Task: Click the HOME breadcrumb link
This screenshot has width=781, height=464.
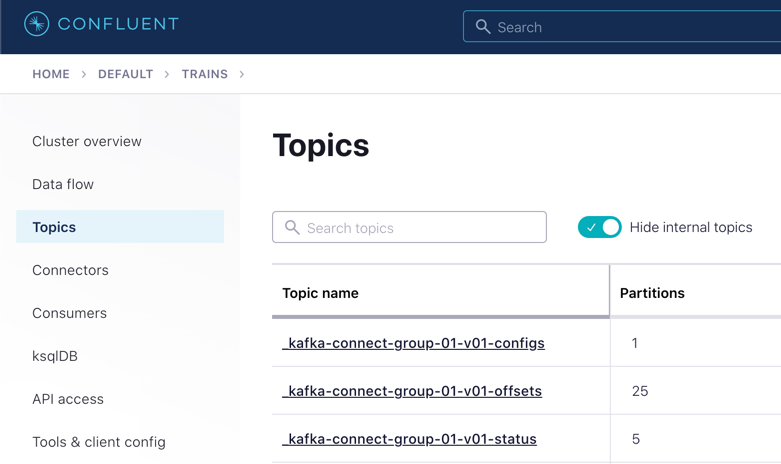Action: 51,74
